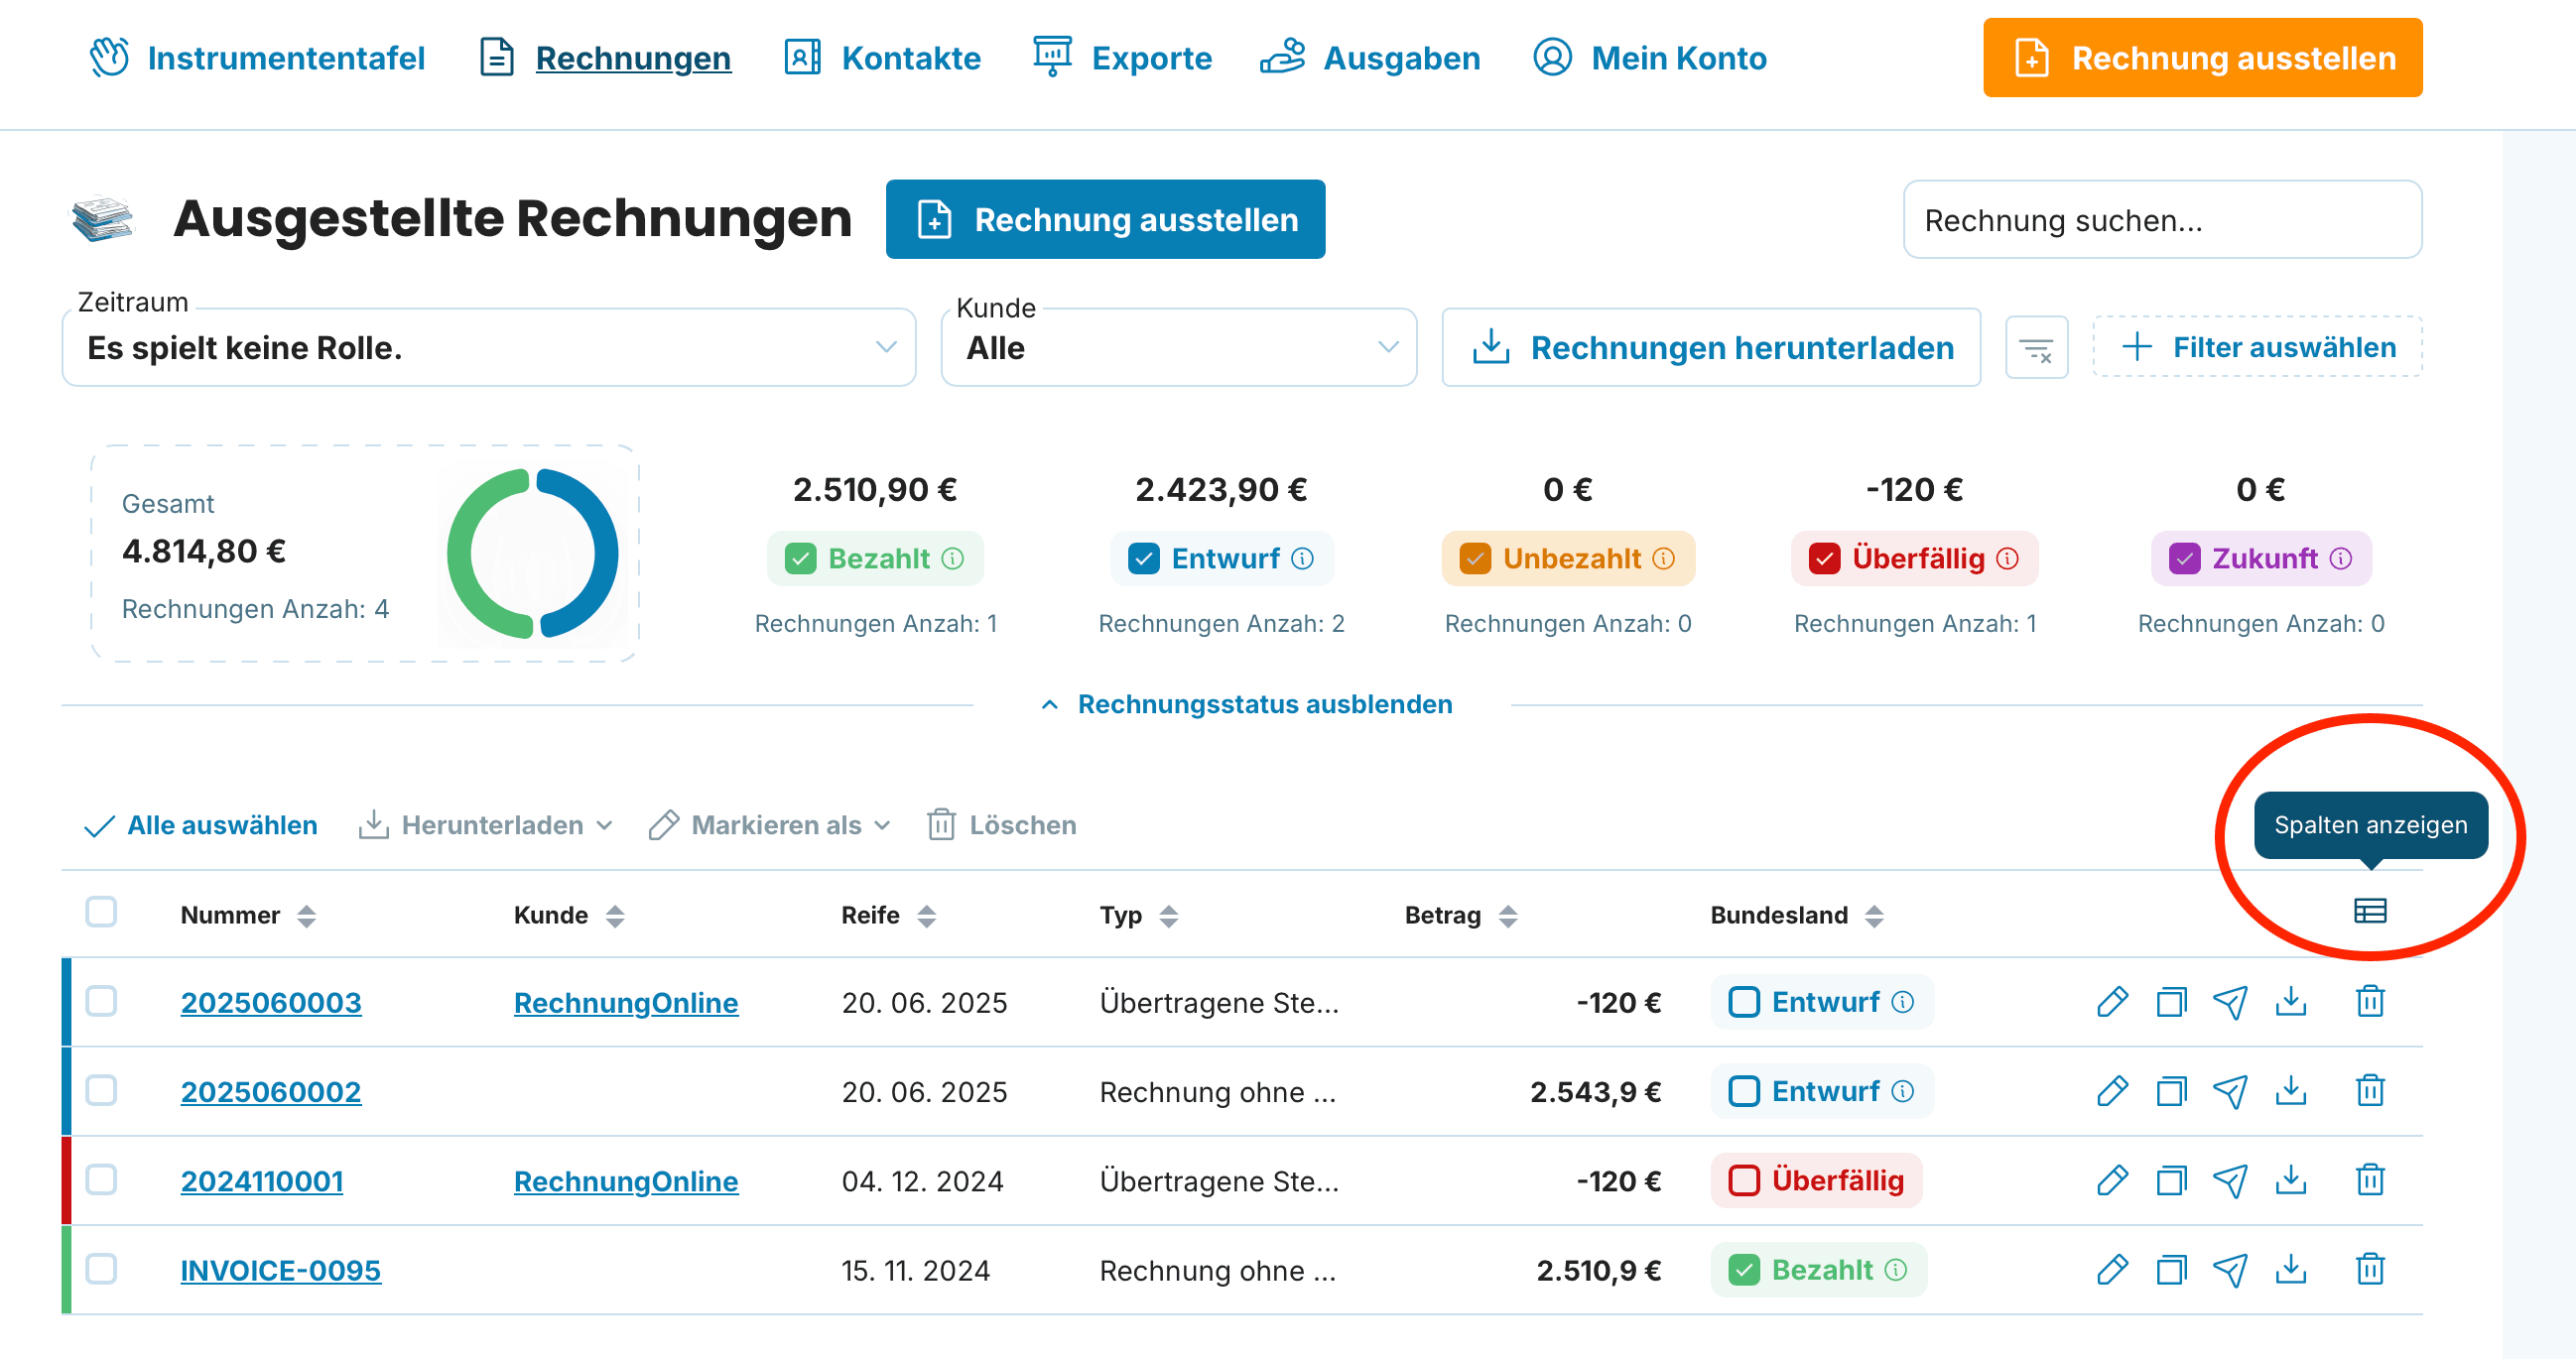Send invoice 2025060003 with paper plane icon
The image size is (2576, 1359).
pyautogui.click(x=2230, y=1001)
